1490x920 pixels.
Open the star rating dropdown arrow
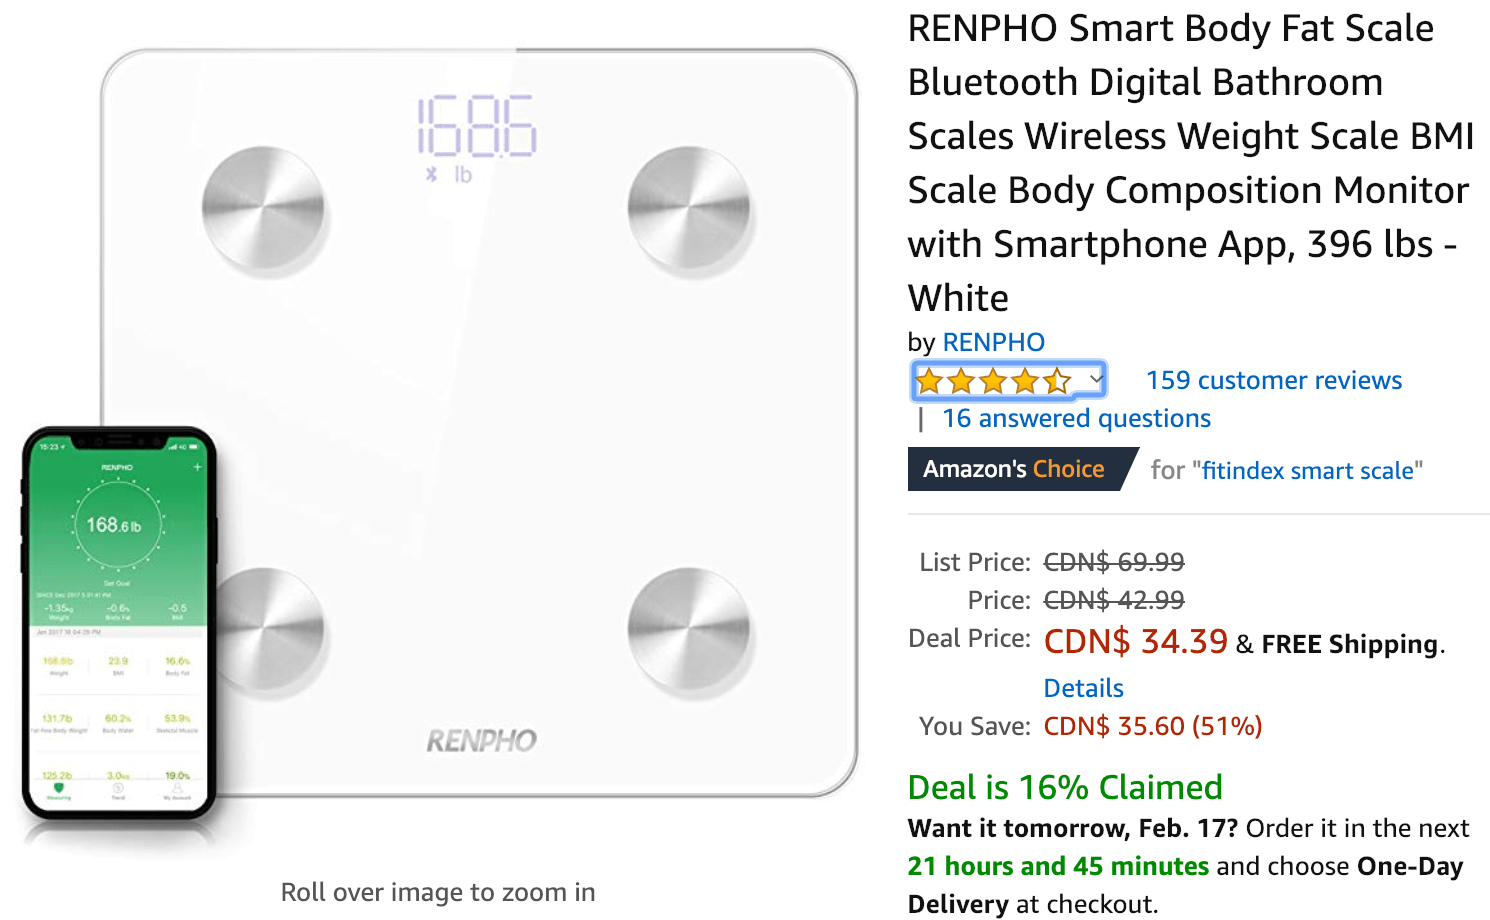pyautogui.click(x=1096, y=379)
